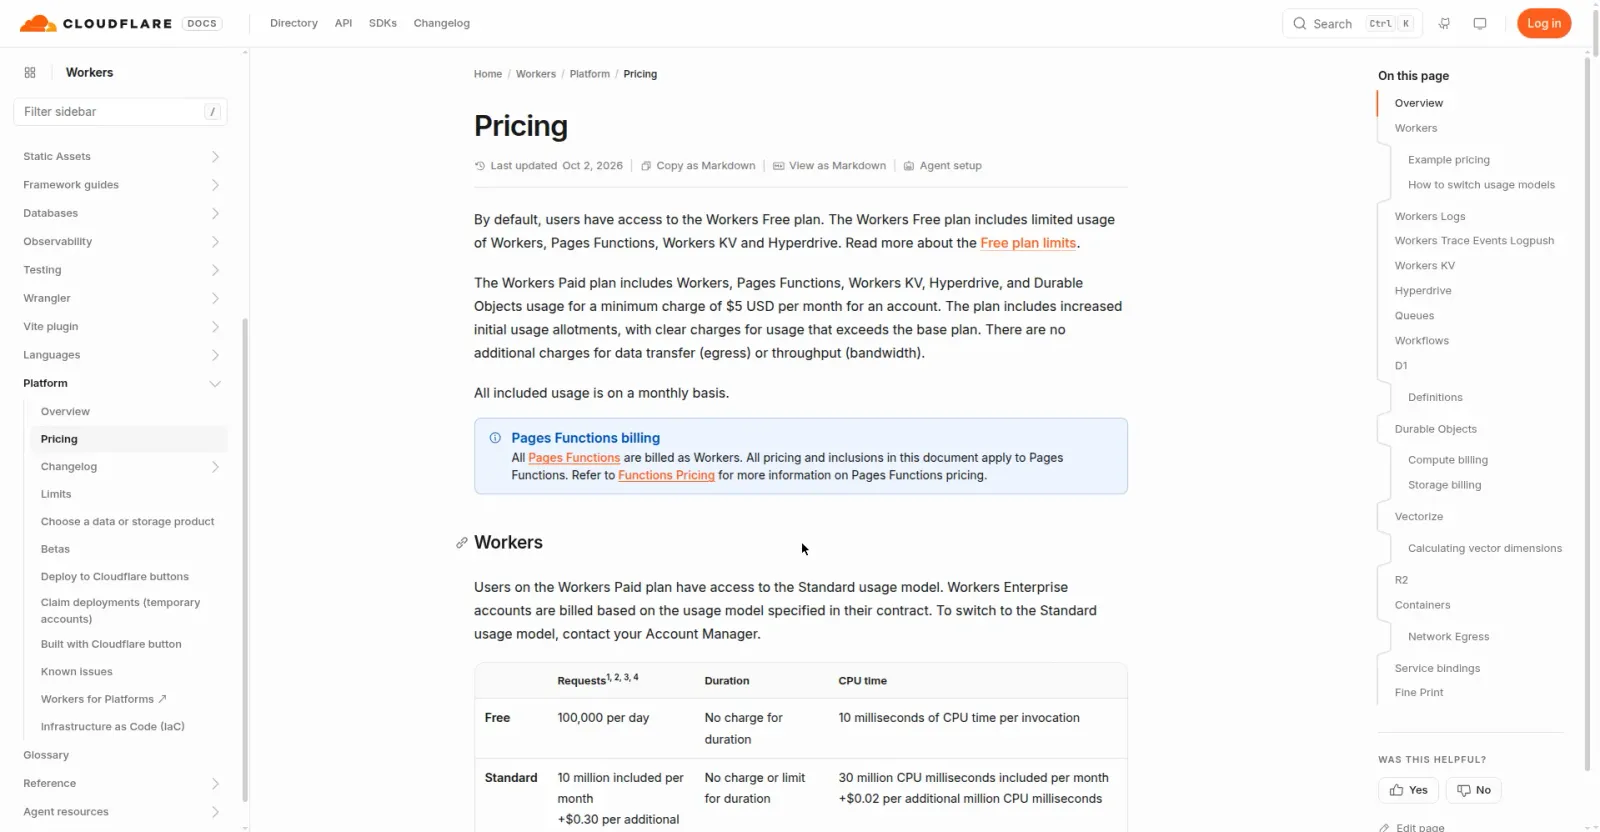
Task: Click the thumbs-down No feedback button
Action: 1473,790
